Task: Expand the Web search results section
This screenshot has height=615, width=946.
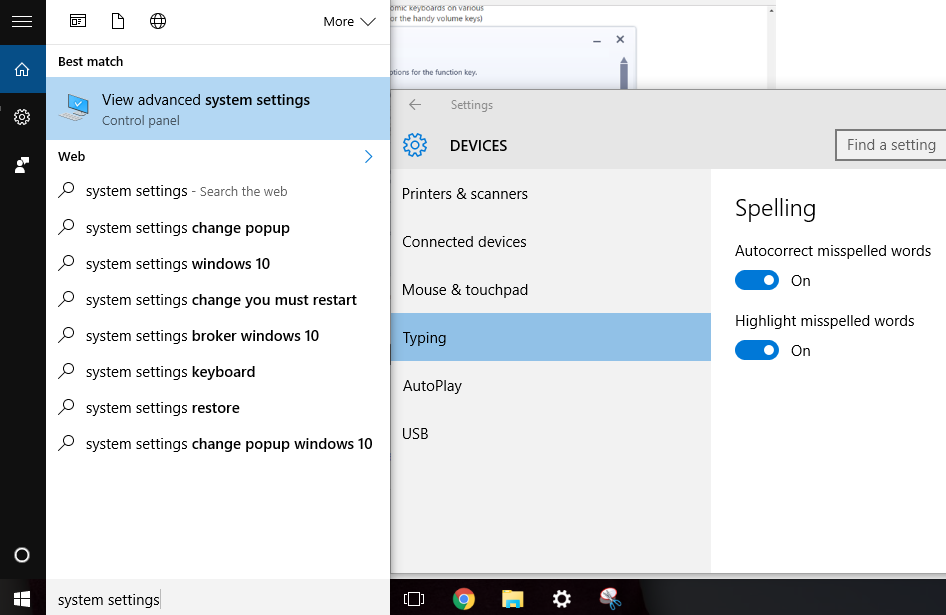Action: [x=368, y=156]
